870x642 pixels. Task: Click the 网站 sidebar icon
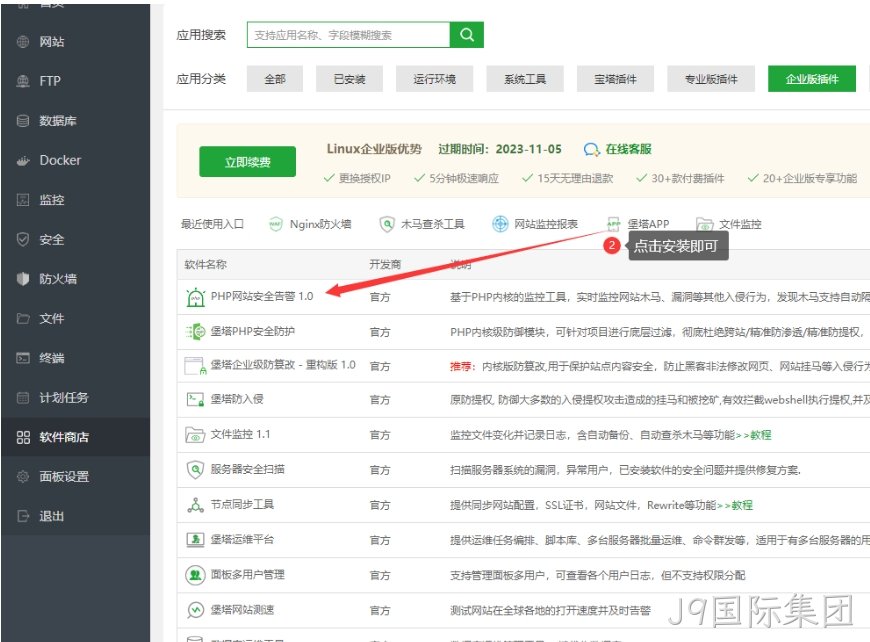coord(23,42)
